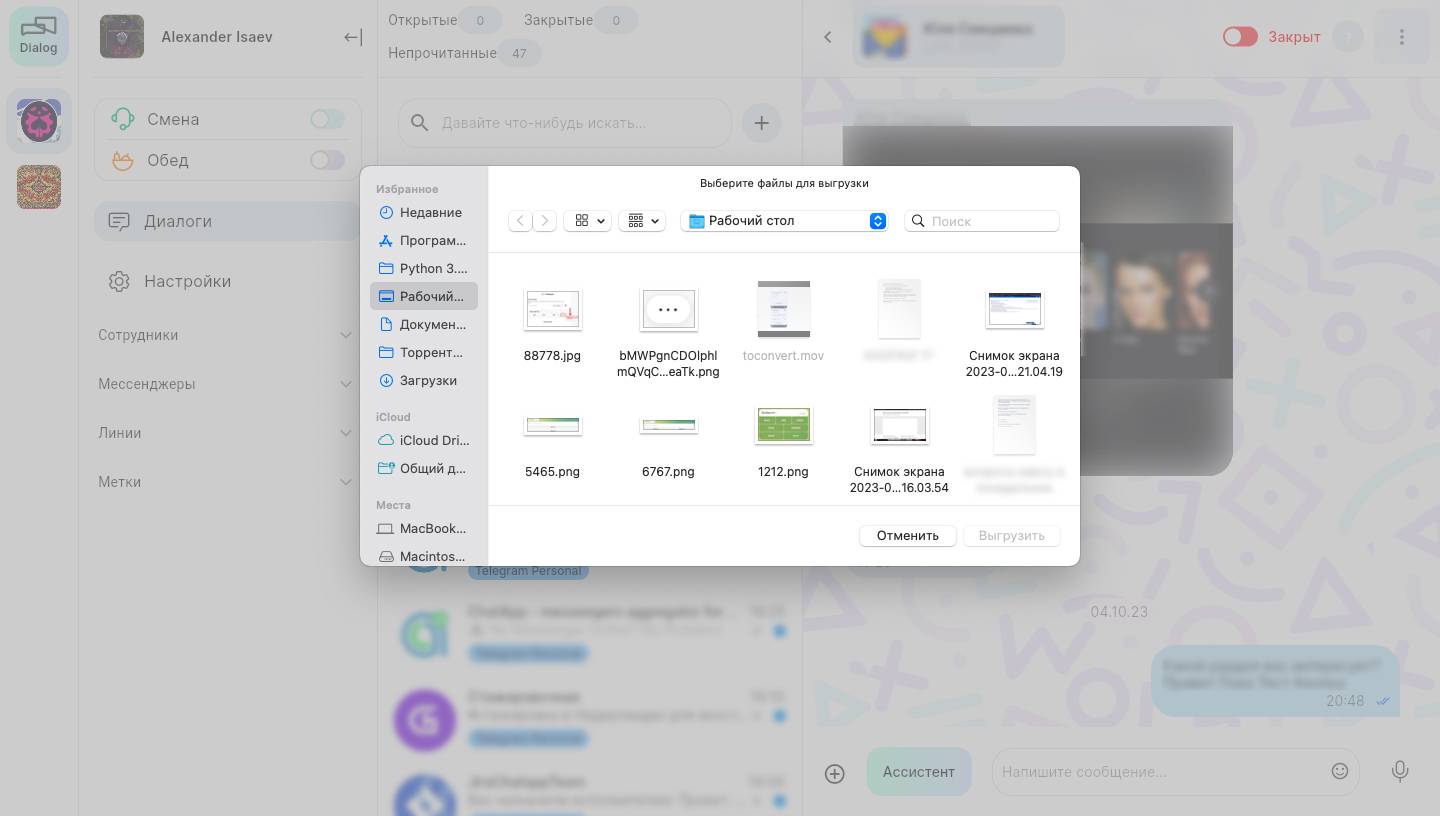Click the microphone voice message icon
Screen dimensions: 1440x816
pyautogui.click(x=1400, y=771)
